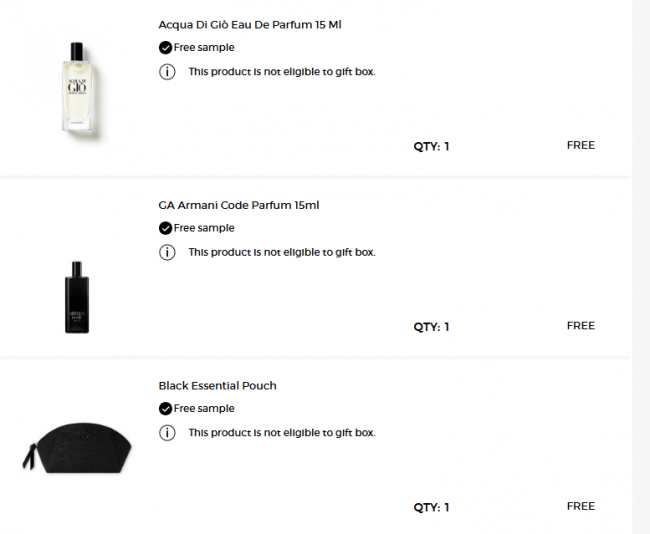
Task: Click the pouch gift box eligibility notice
Action: (282, 433)
